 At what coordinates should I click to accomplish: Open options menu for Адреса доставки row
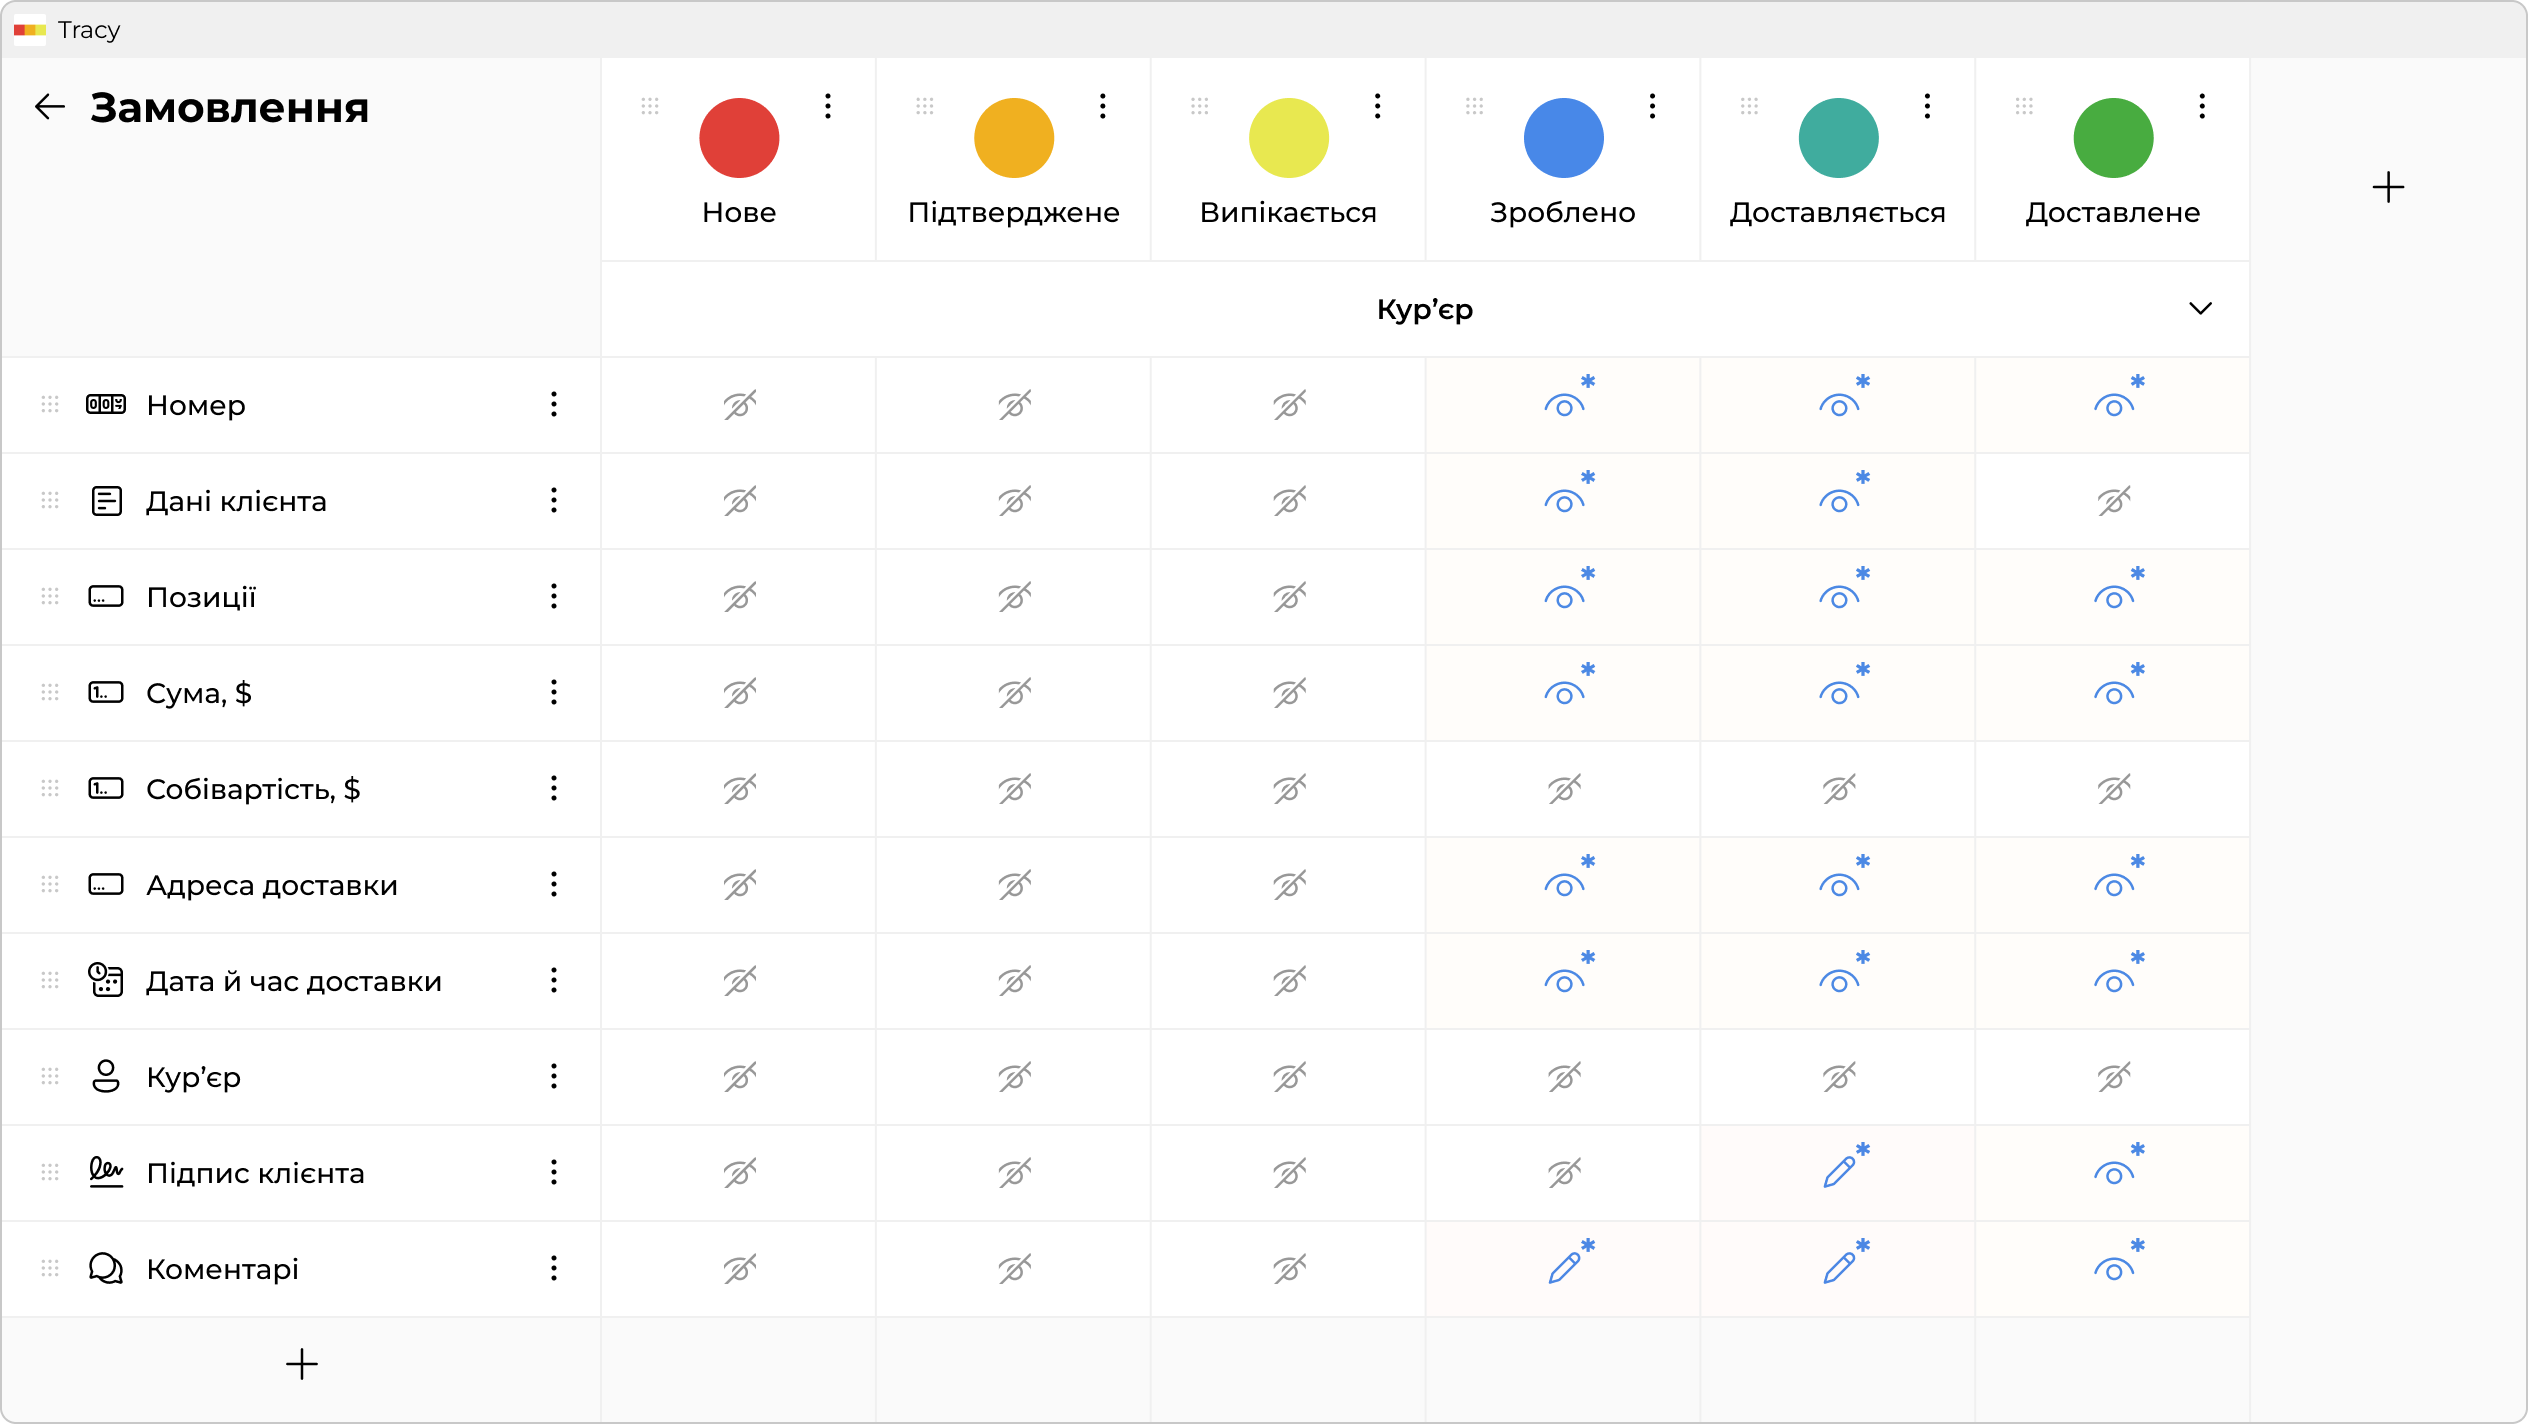pos(553,884)
